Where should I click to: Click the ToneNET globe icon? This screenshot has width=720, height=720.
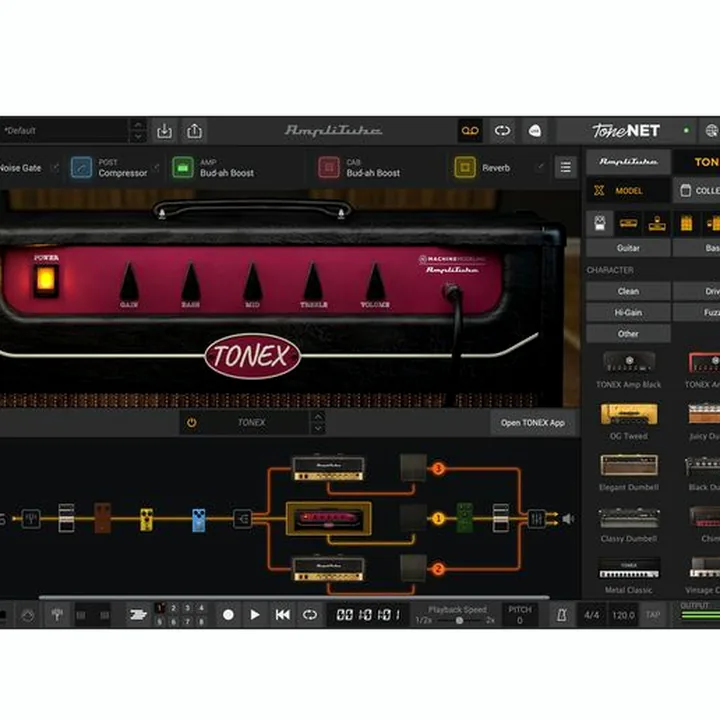coord(711,131)
